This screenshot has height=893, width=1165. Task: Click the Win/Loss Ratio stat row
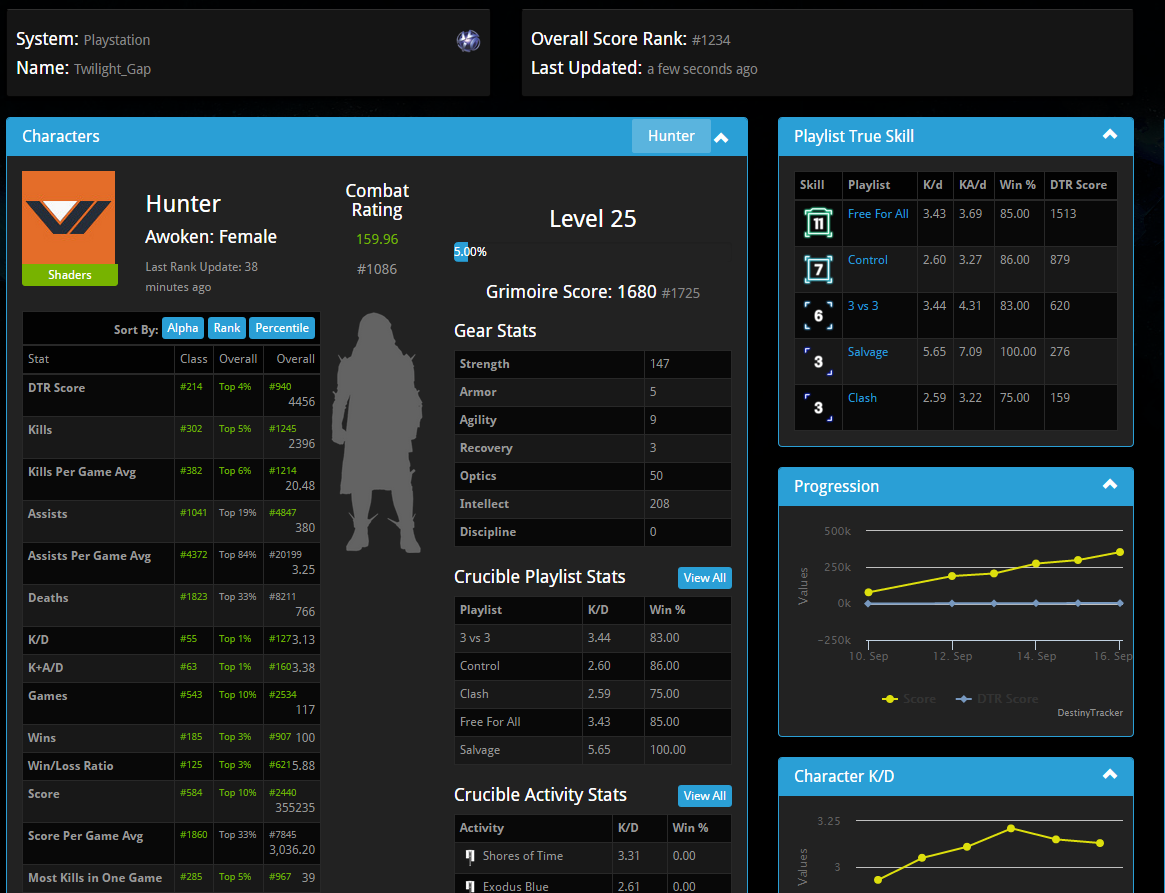pyautogui.click(x=171, y=765)
